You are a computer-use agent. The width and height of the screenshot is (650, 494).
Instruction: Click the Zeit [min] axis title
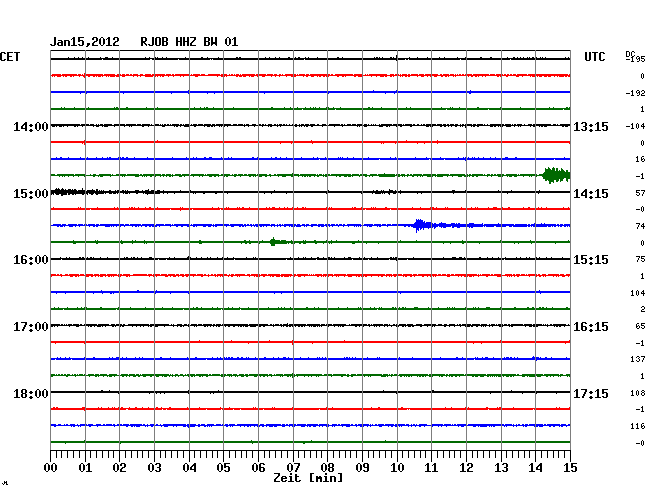click(x=308, y=478)
